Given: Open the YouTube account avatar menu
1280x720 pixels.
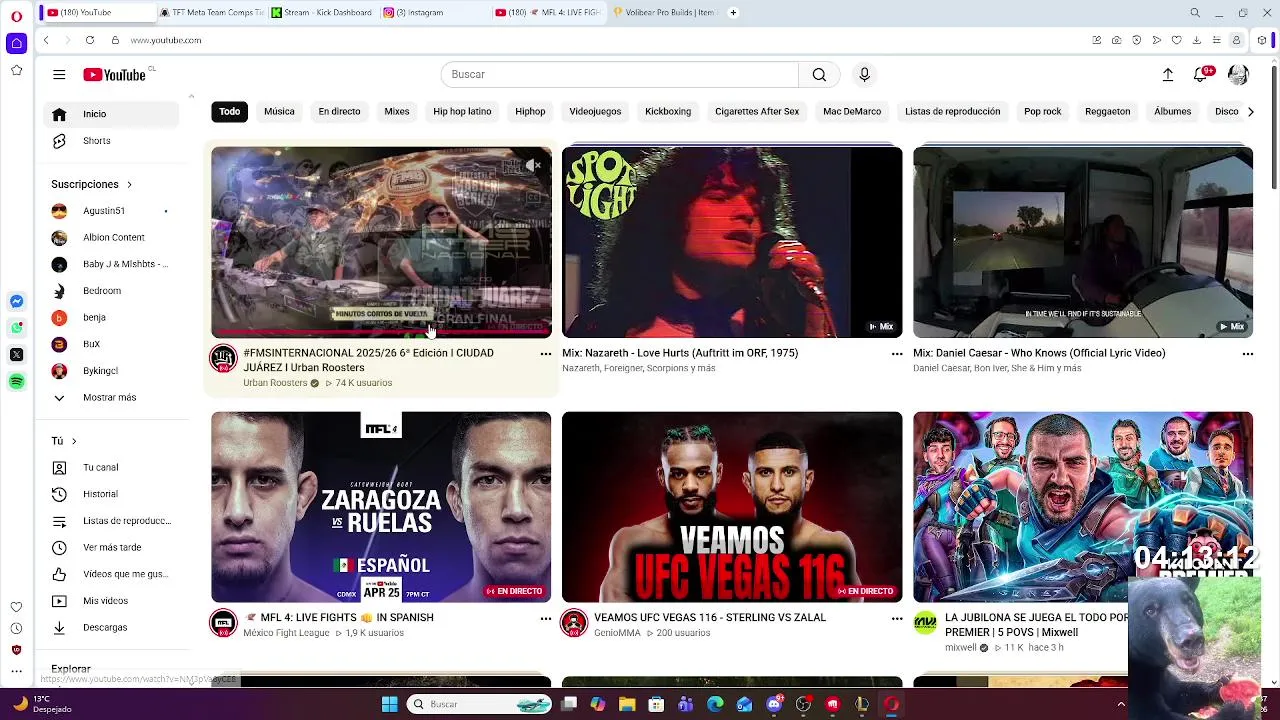Looking at the screenshot, I should (1238, 75).
